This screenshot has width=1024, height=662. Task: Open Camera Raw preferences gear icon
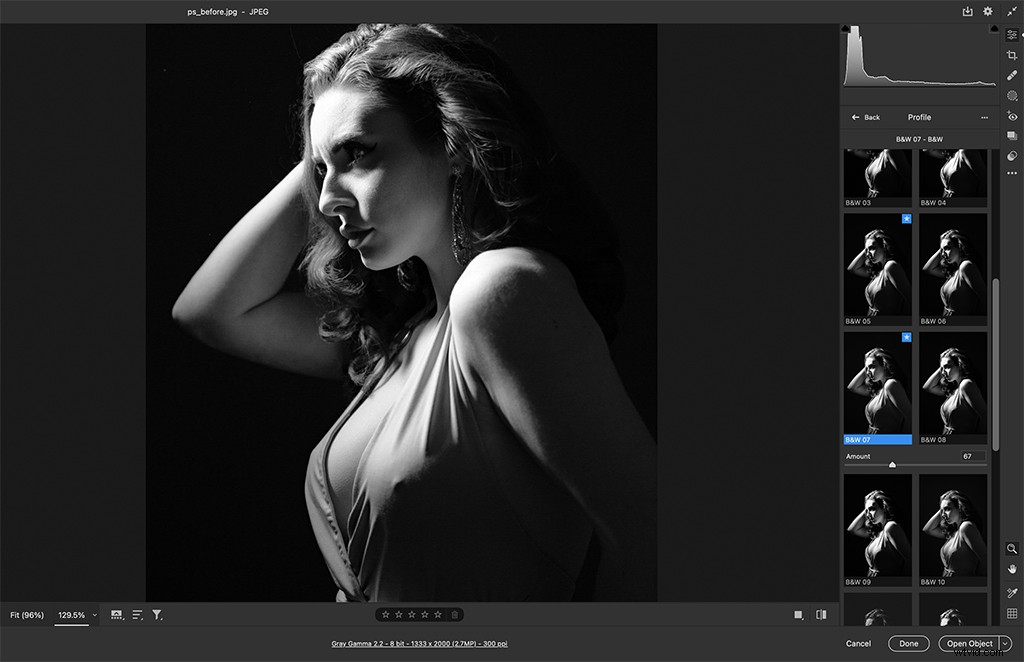pyautogui.click(x=988, y=11)
